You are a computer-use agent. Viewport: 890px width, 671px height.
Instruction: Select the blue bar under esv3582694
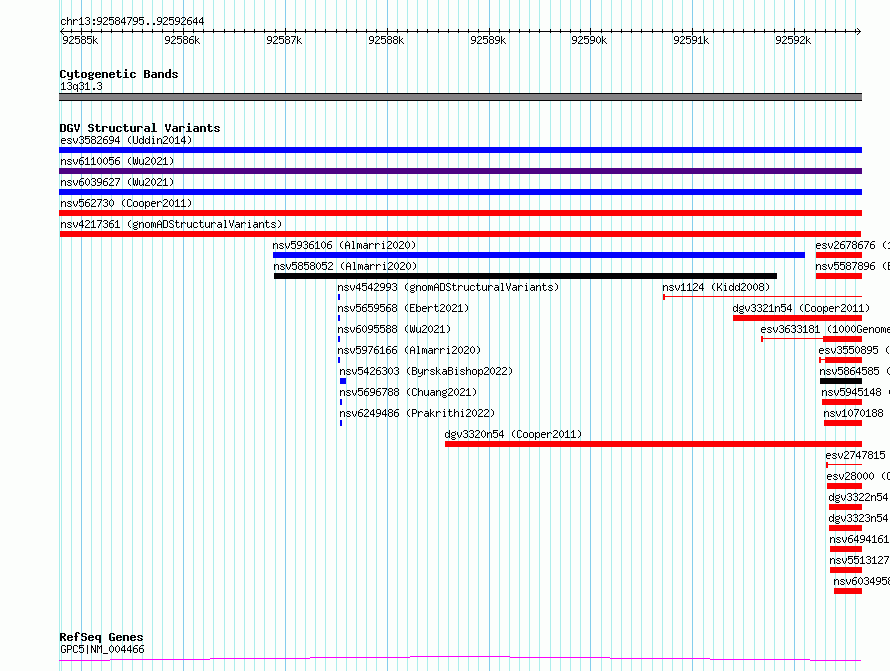[x=460, y=150]
